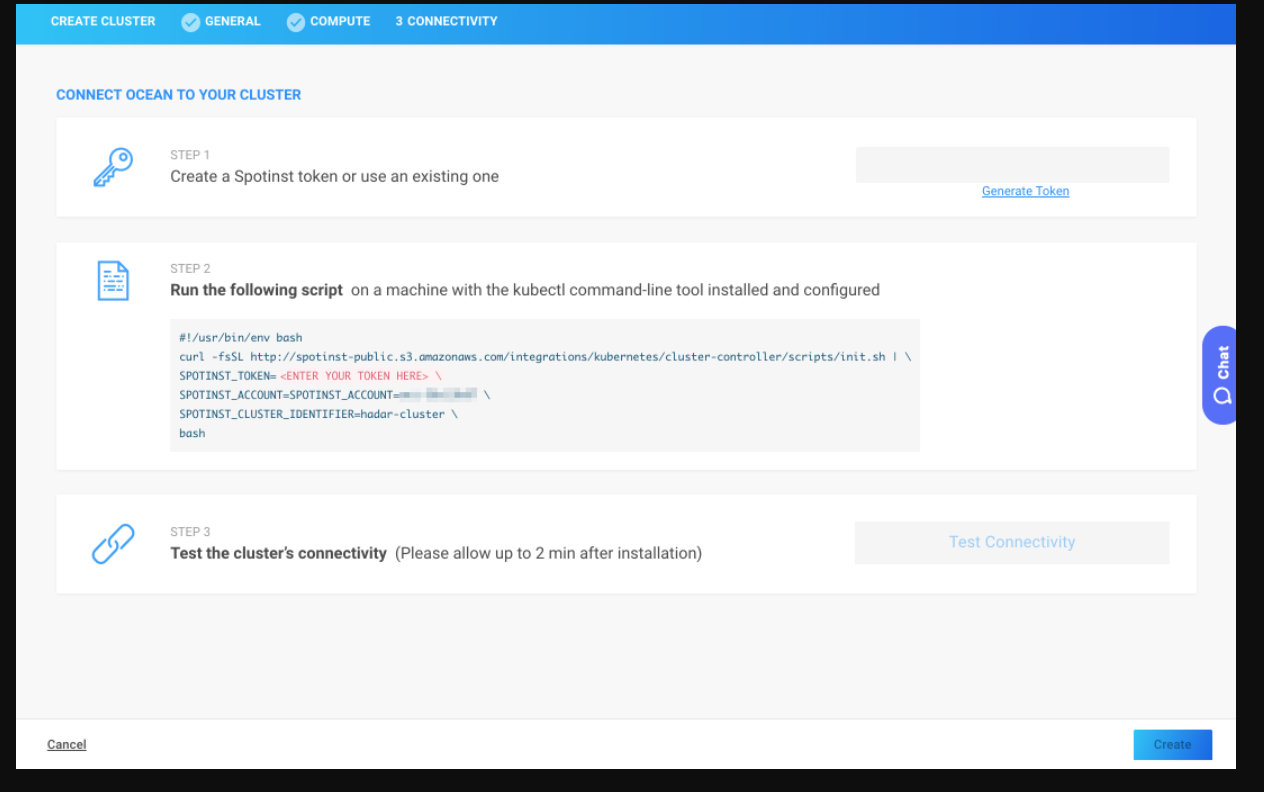Select the 3 CONNECTIVITY step
Viewport: 1264px width, 792px height.
446,21
